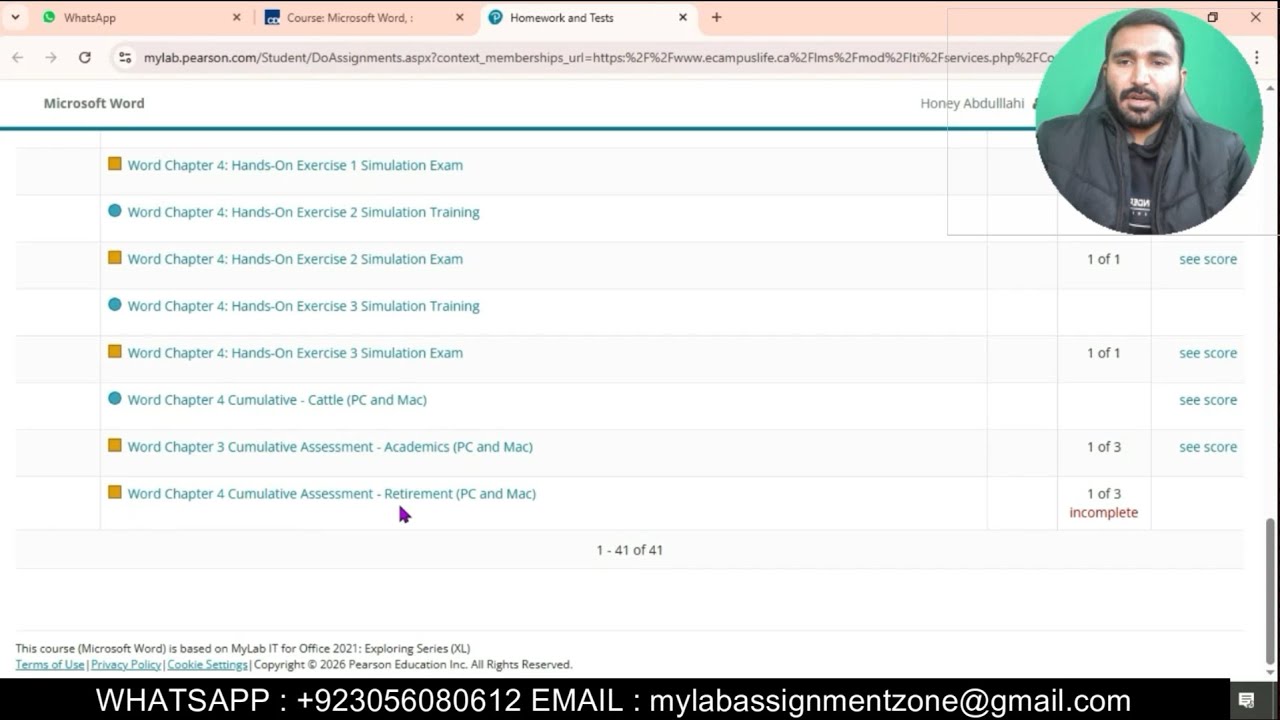Open Chapter 3 Cumulative Assessment - Academics
This screenshot has height=720, width=1280.
pyautogui.click(x=330, y=447)
